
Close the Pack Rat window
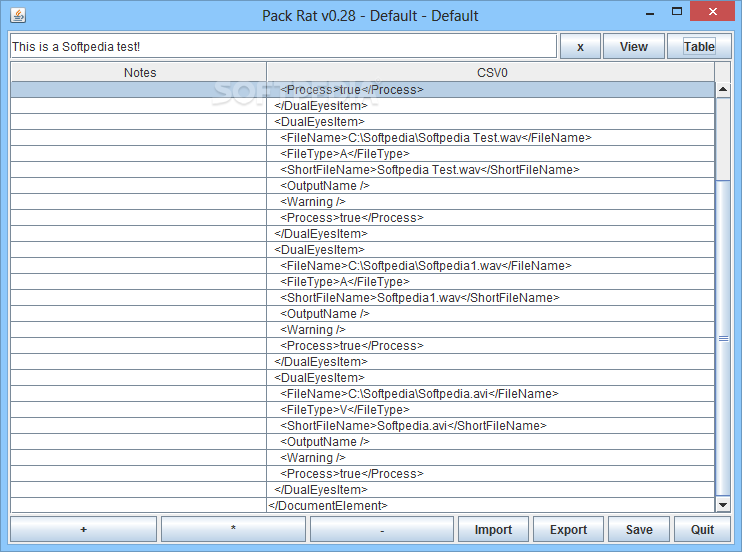[712, 12]
